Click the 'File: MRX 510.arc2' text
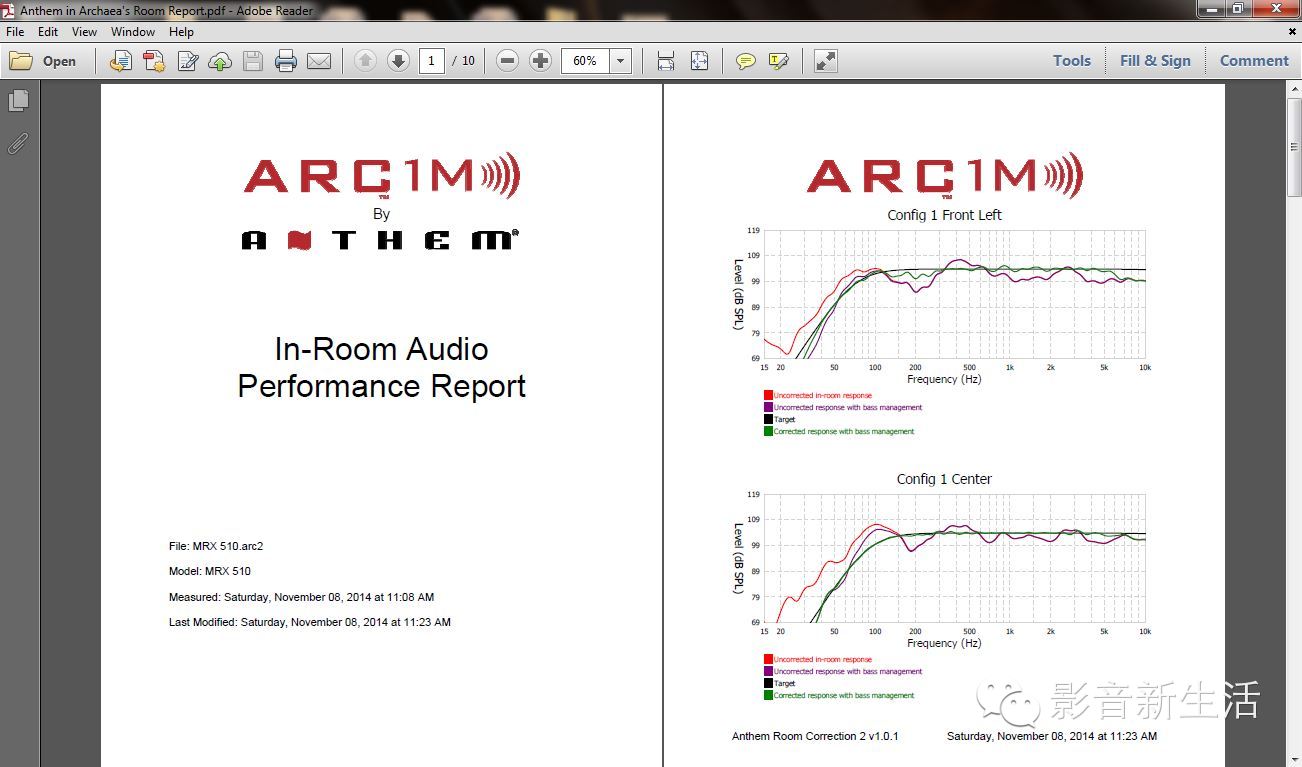 [216, 547]
